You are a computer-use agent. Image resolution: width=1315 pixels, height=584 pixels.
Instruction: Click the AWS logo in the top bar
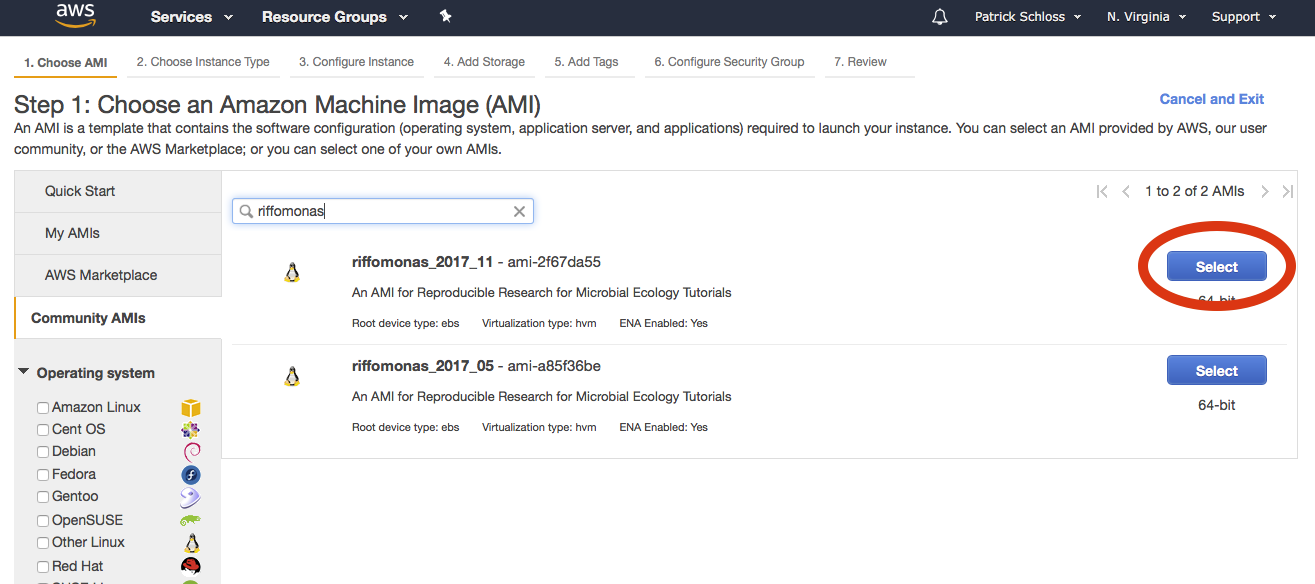(75, 17)
